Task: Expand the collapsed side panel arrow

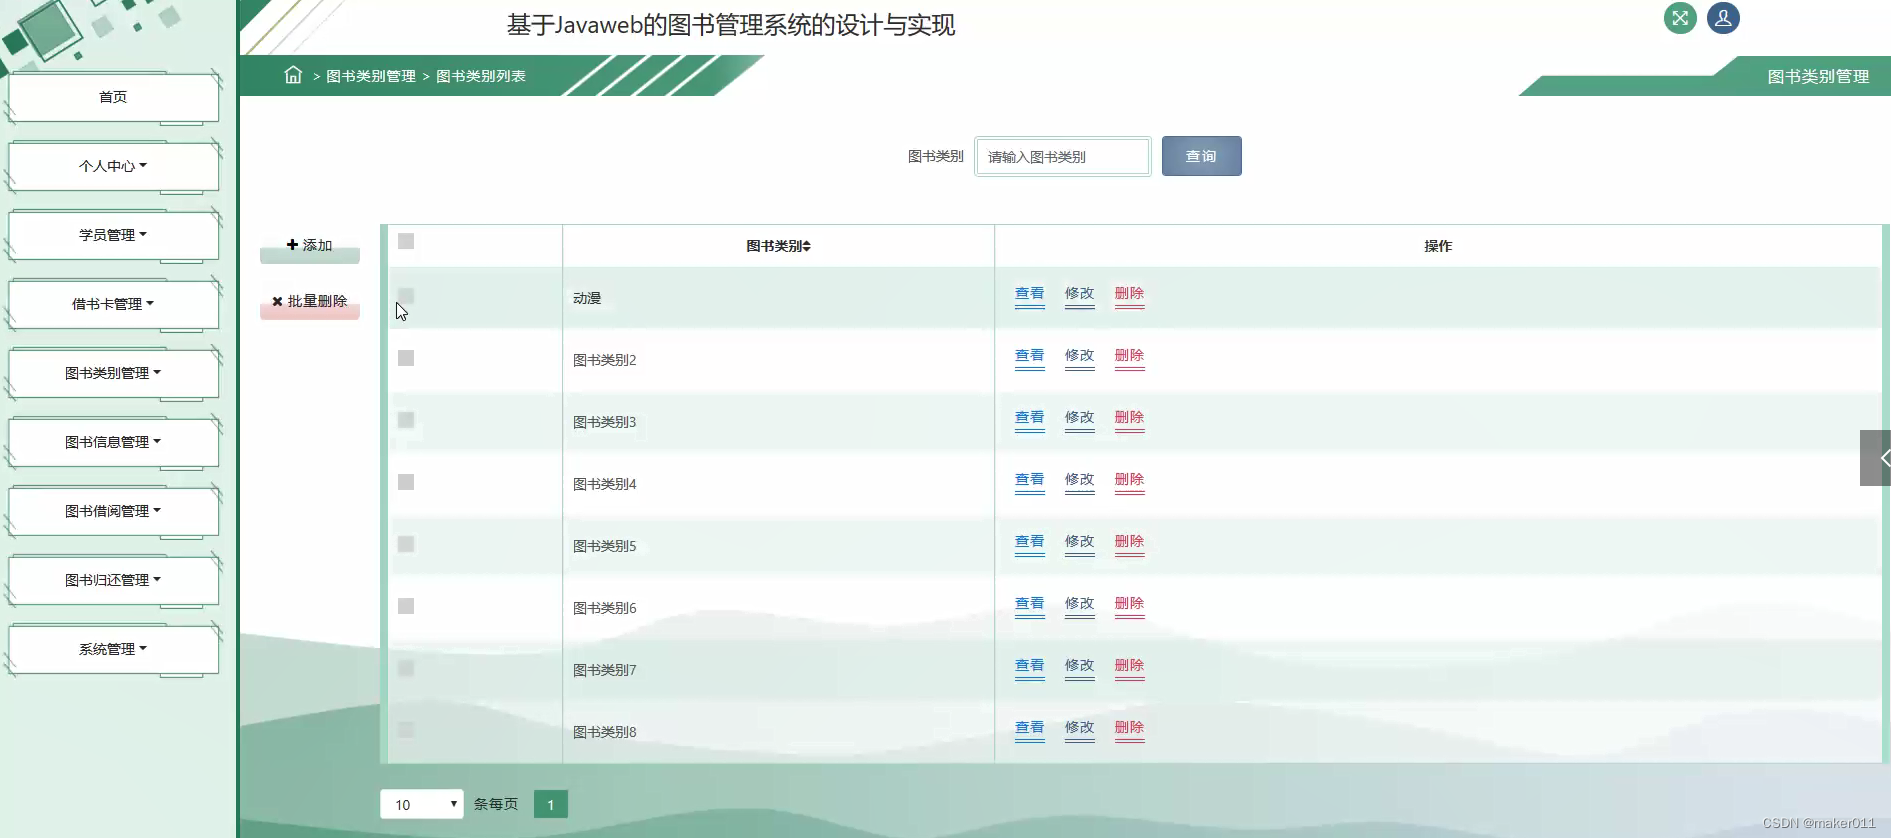Action: coord(1876,458)
